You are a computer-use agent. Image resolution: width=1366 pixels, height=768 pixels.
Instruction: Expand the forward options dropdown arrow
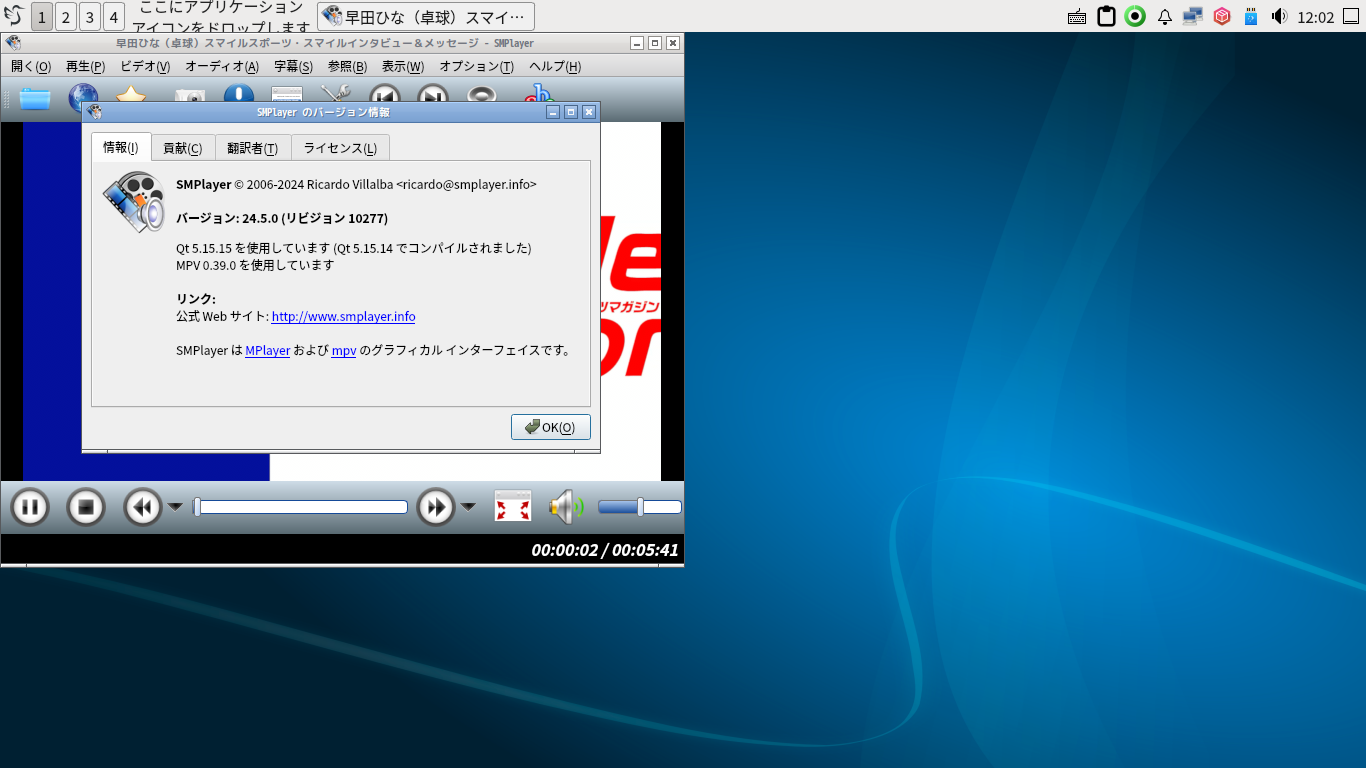(468, 507)
